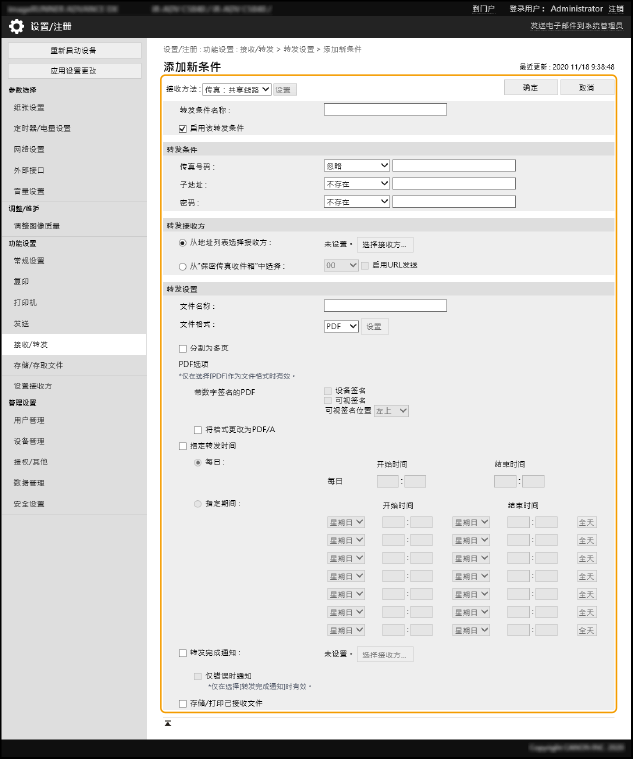Expand the 子地址 condition dropdown
Viewport: 633px width, 759px height.
coord(356,184)
